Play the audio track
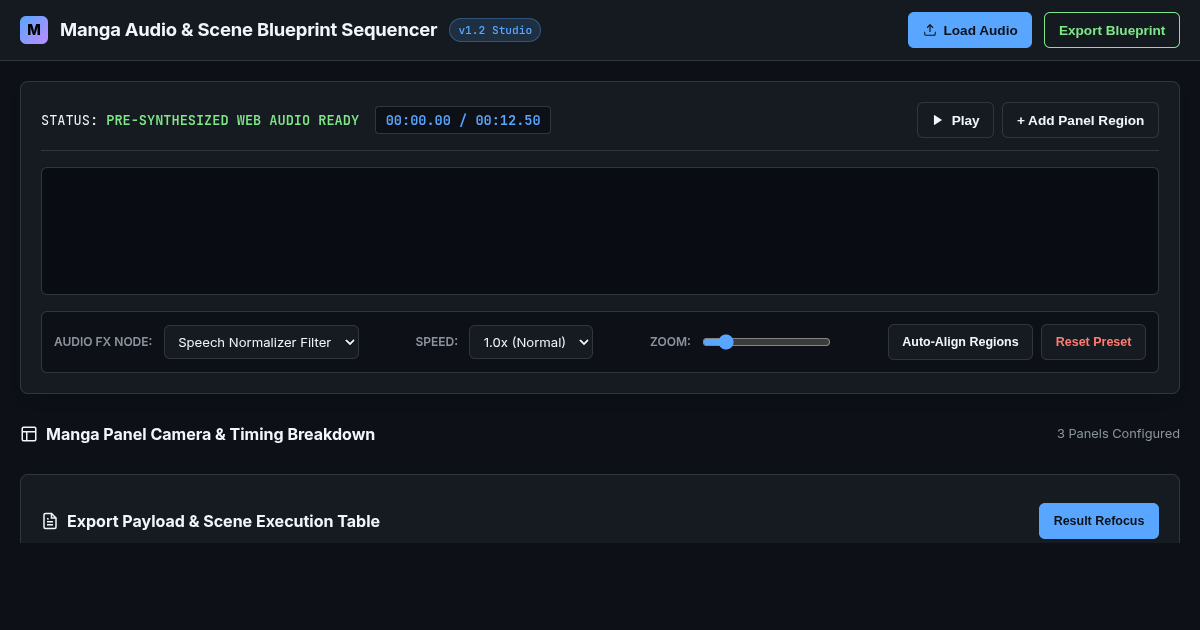 click(955, 120)
